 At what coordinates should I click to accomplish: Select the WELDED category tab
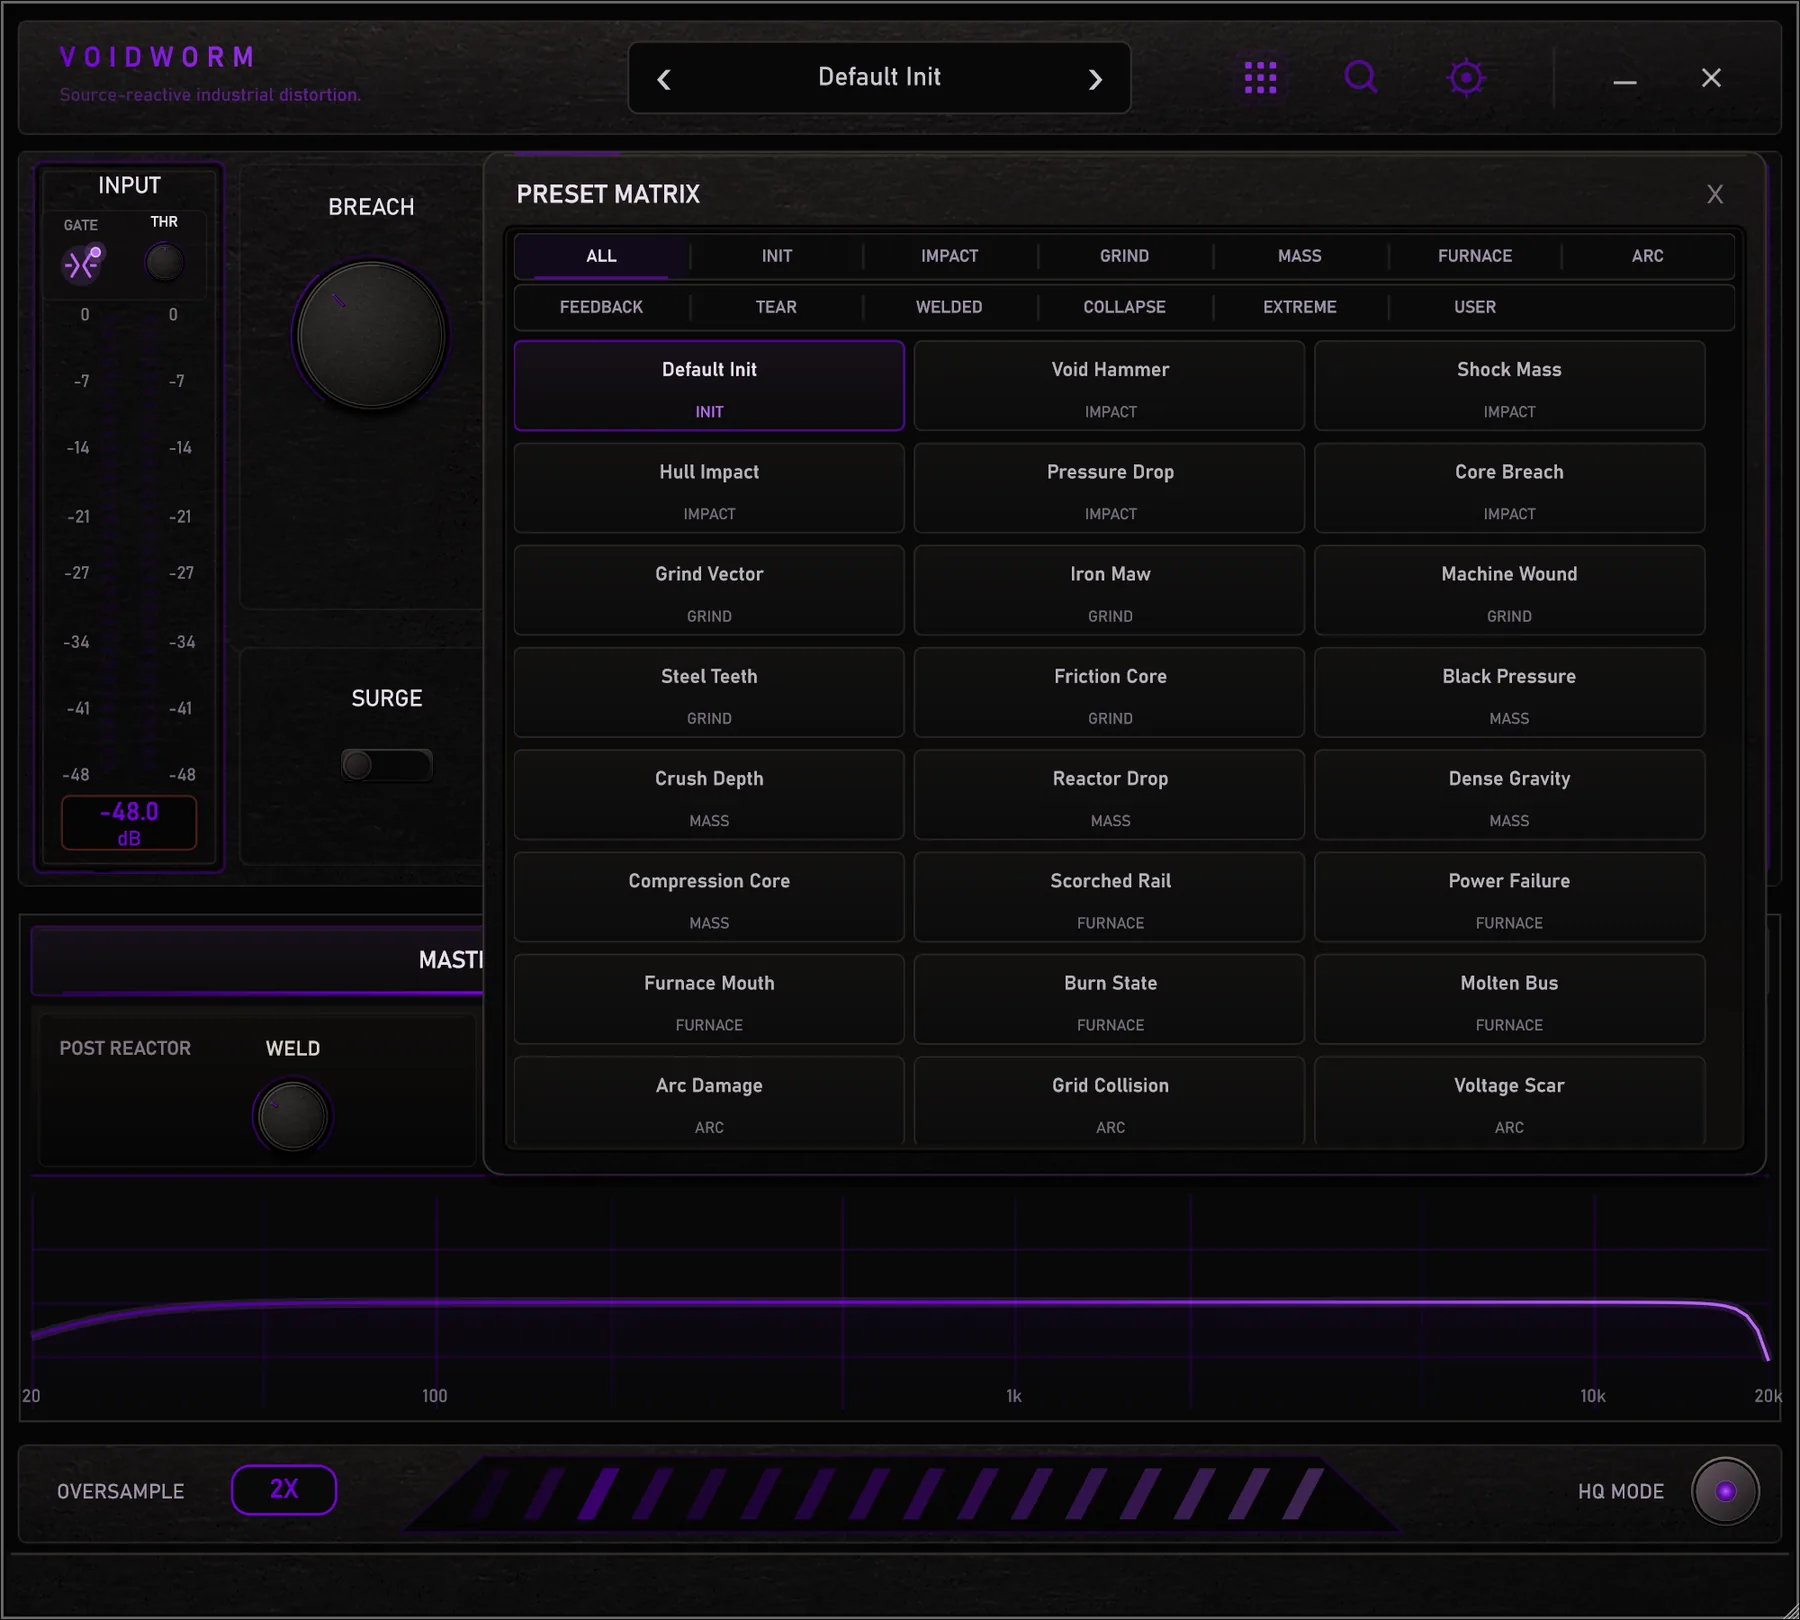pyautogui.click(x=950, y=307)
